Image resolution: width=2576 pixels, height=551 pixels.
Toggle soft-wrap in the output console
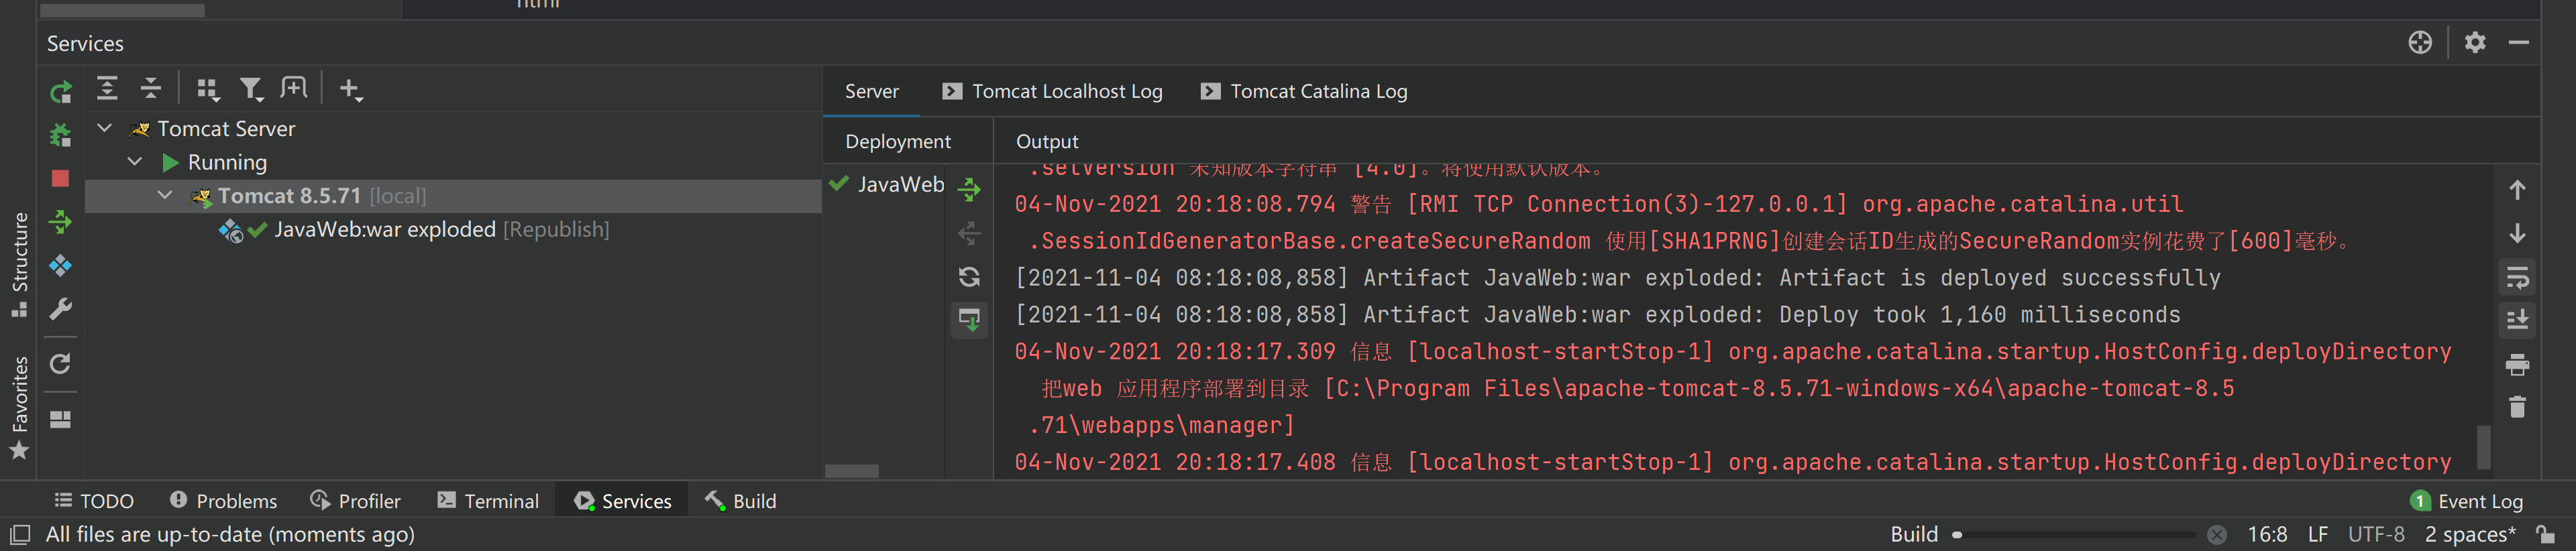pyautogui.click(x=2517, y=277)
